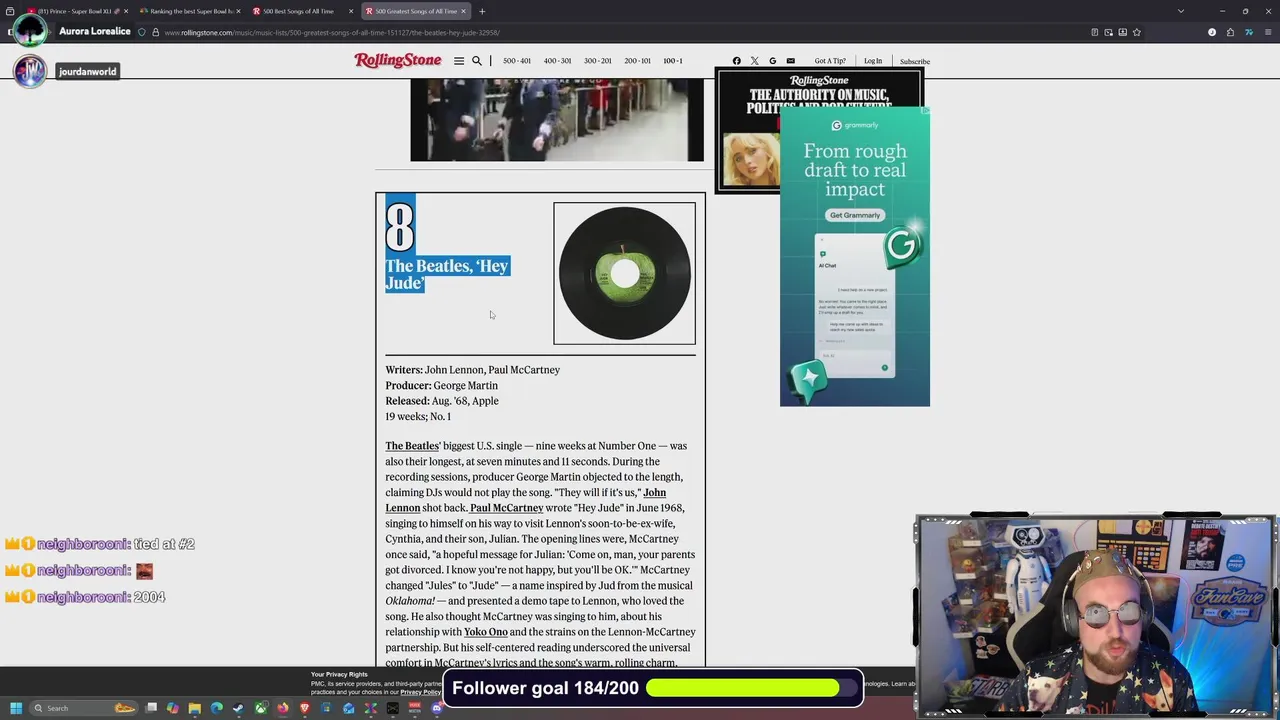
Task: Open Steam from the taskbar
Action: [238, 708]
